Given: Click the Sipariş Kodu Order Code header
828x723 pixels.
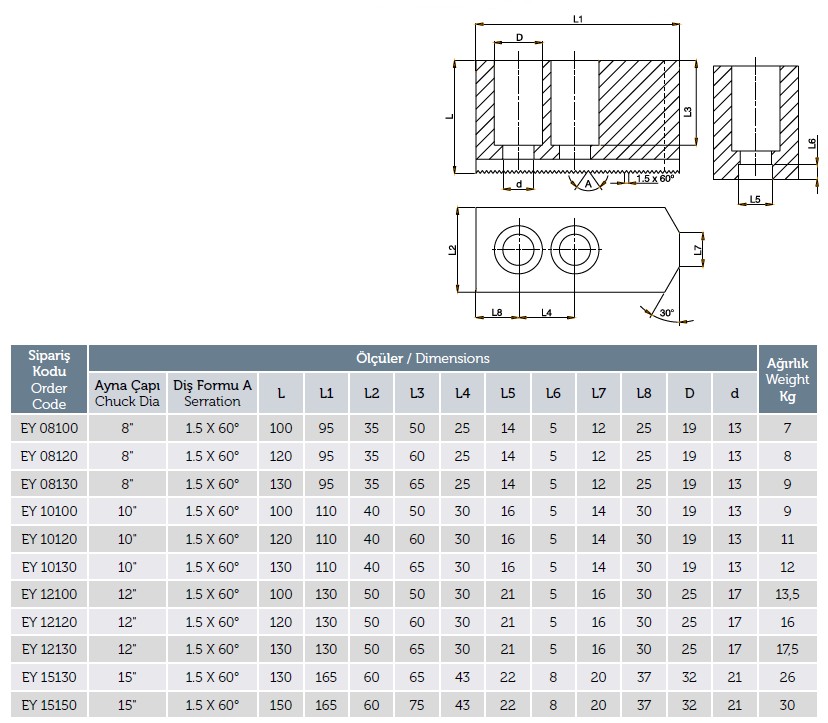Looking at the screenshot, I should [49, 379].
